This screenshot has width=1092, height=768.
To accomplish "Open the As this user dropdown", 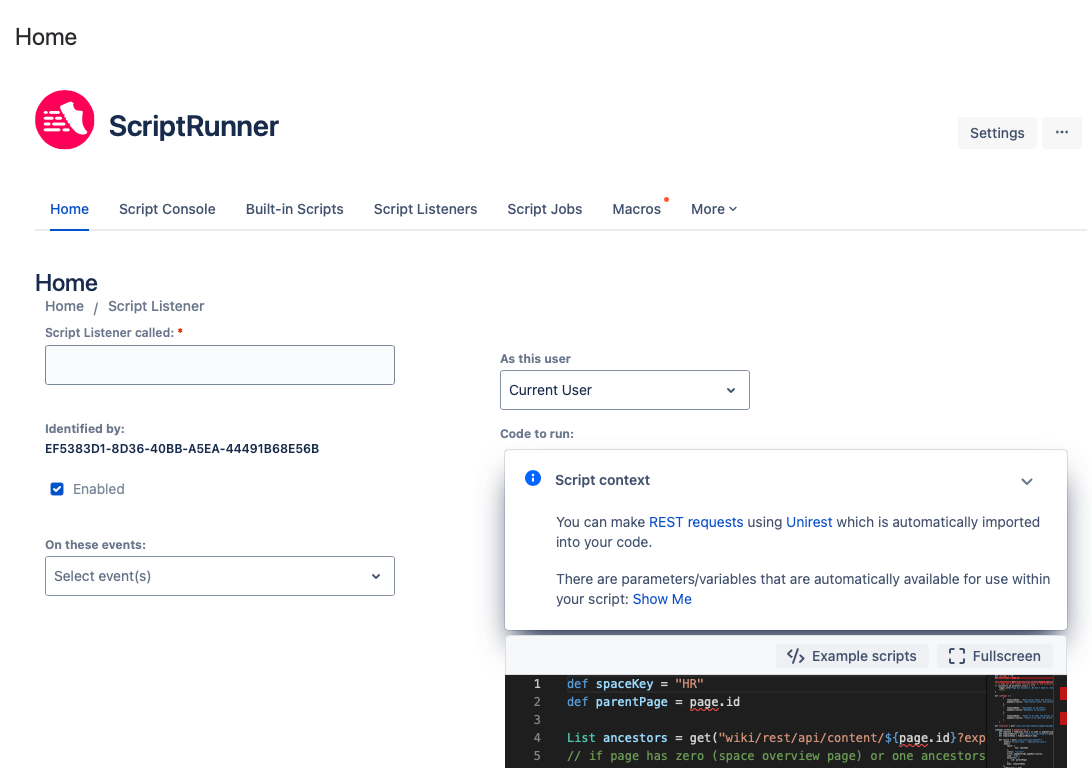I will 625,390.
